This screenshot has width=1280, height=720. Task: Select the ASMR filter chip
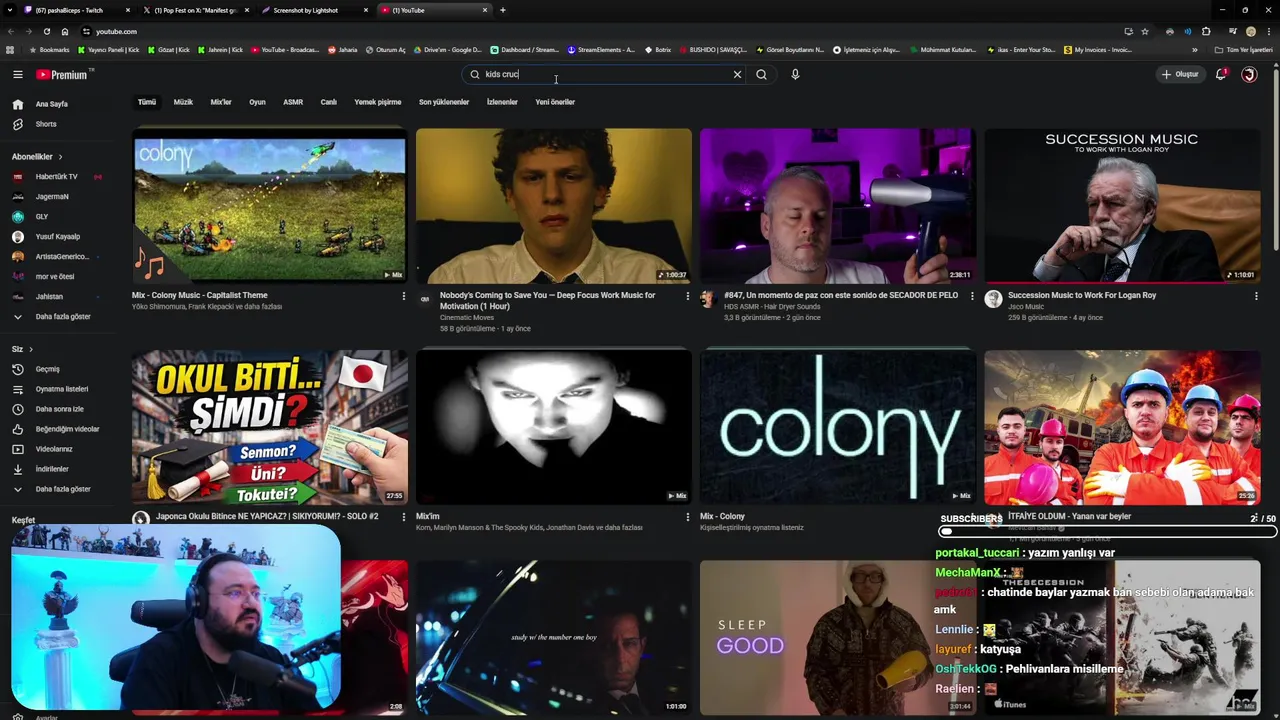pyautogui.click(x=293, y=102)
